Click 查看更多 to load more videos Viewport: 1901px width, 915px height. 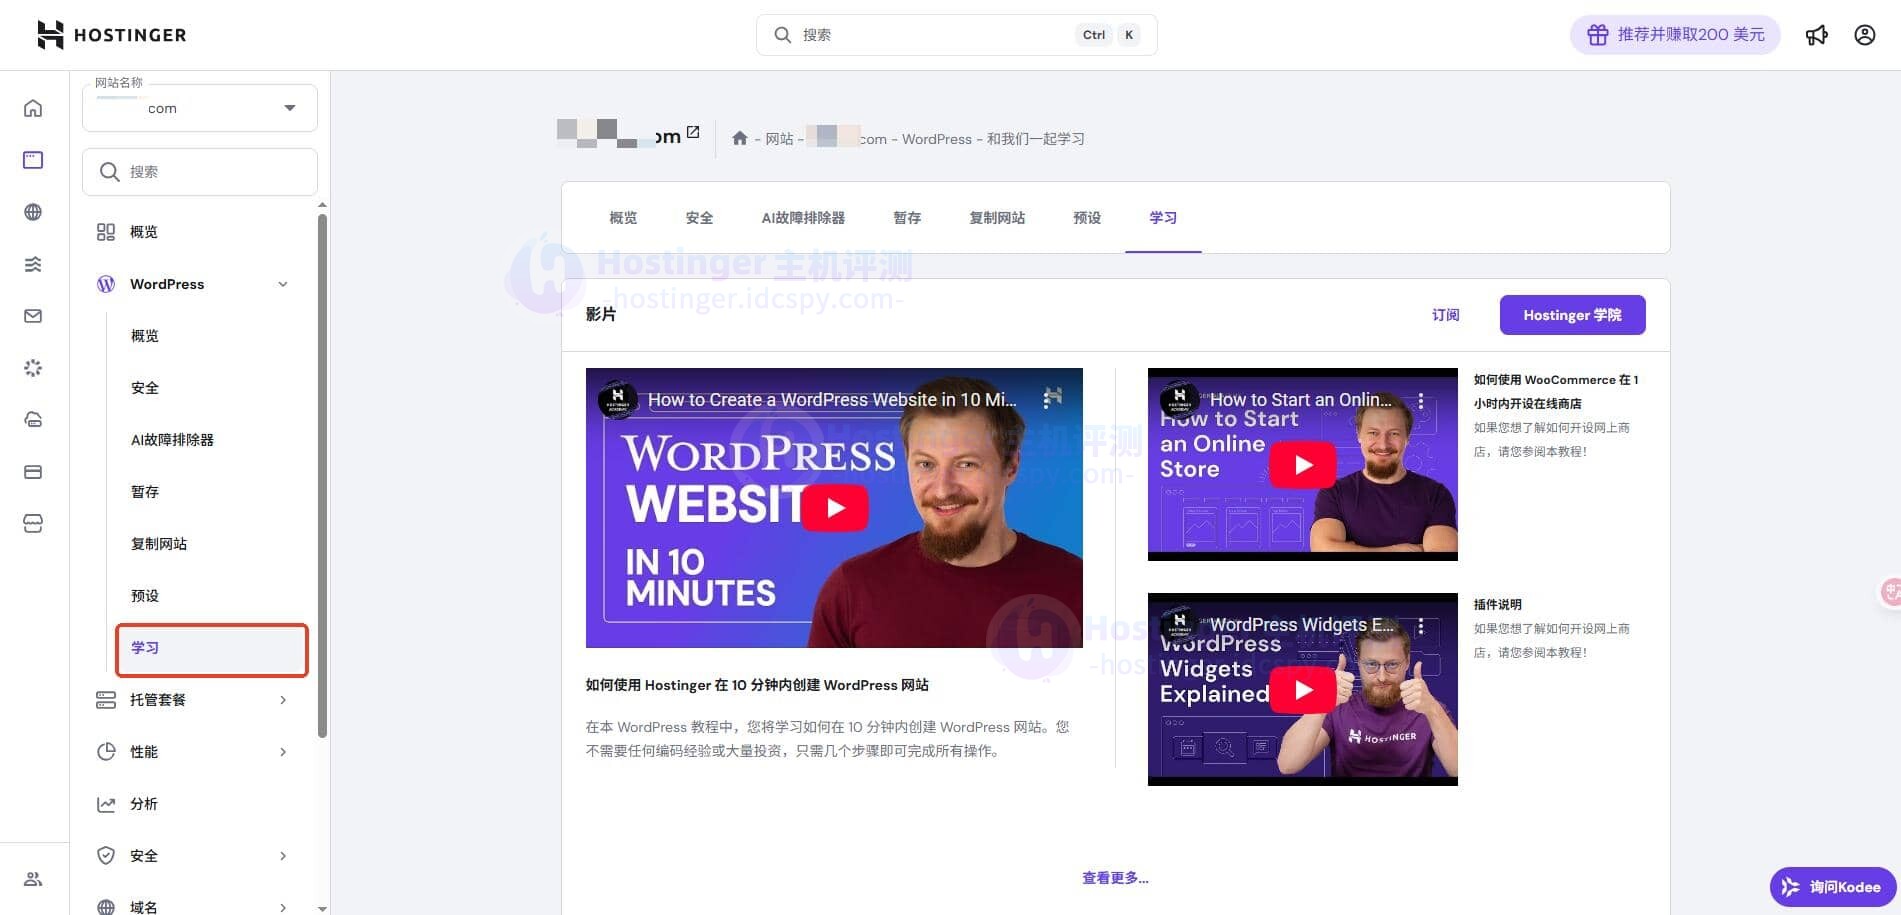pos(1113,877)
